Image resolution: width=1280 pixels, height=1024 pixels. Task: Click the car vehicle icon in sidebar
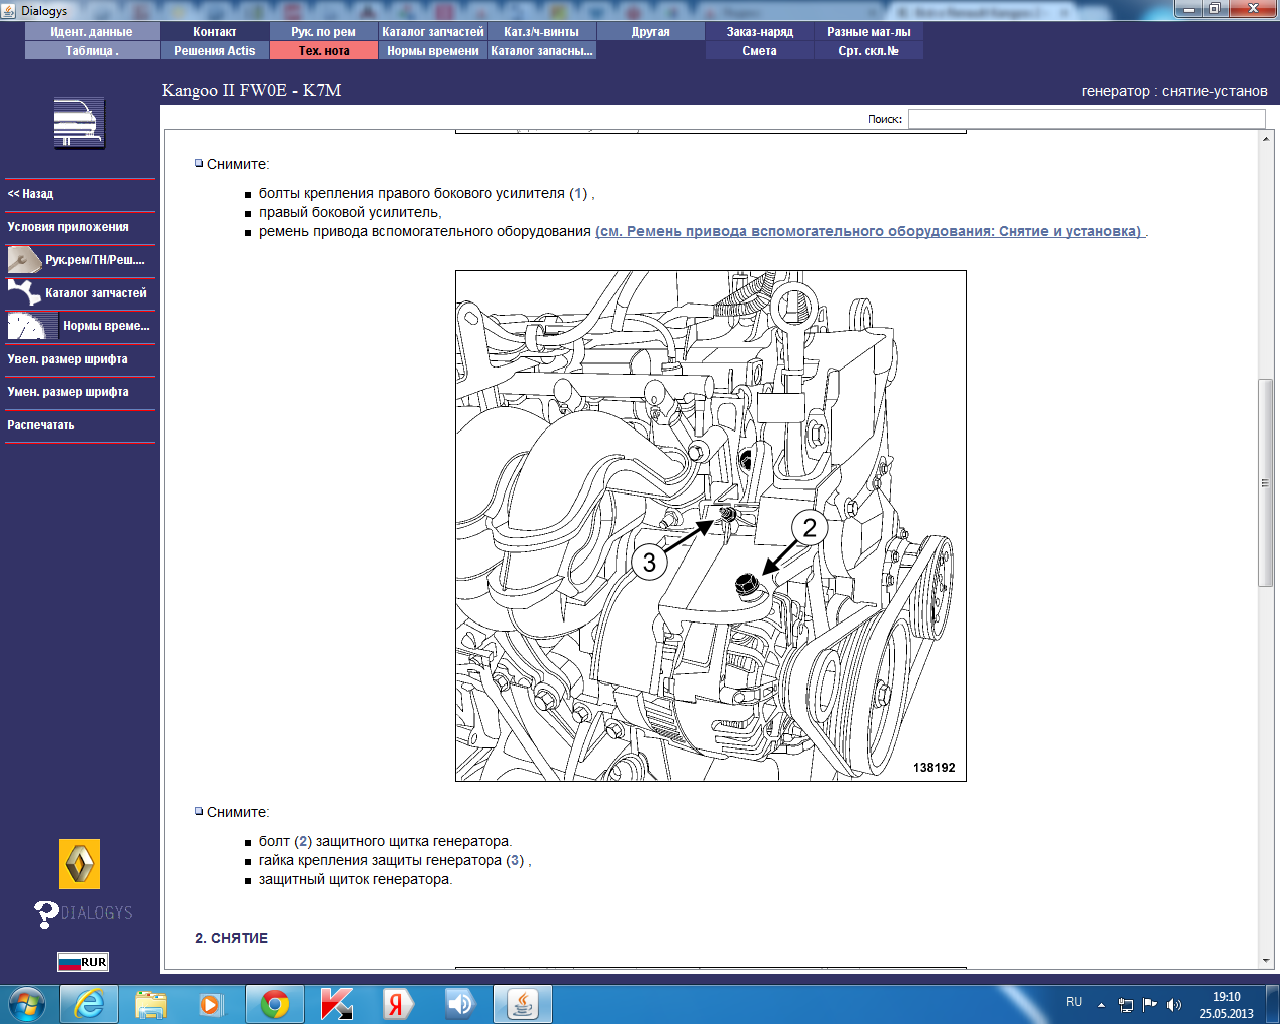click(79, 124)
